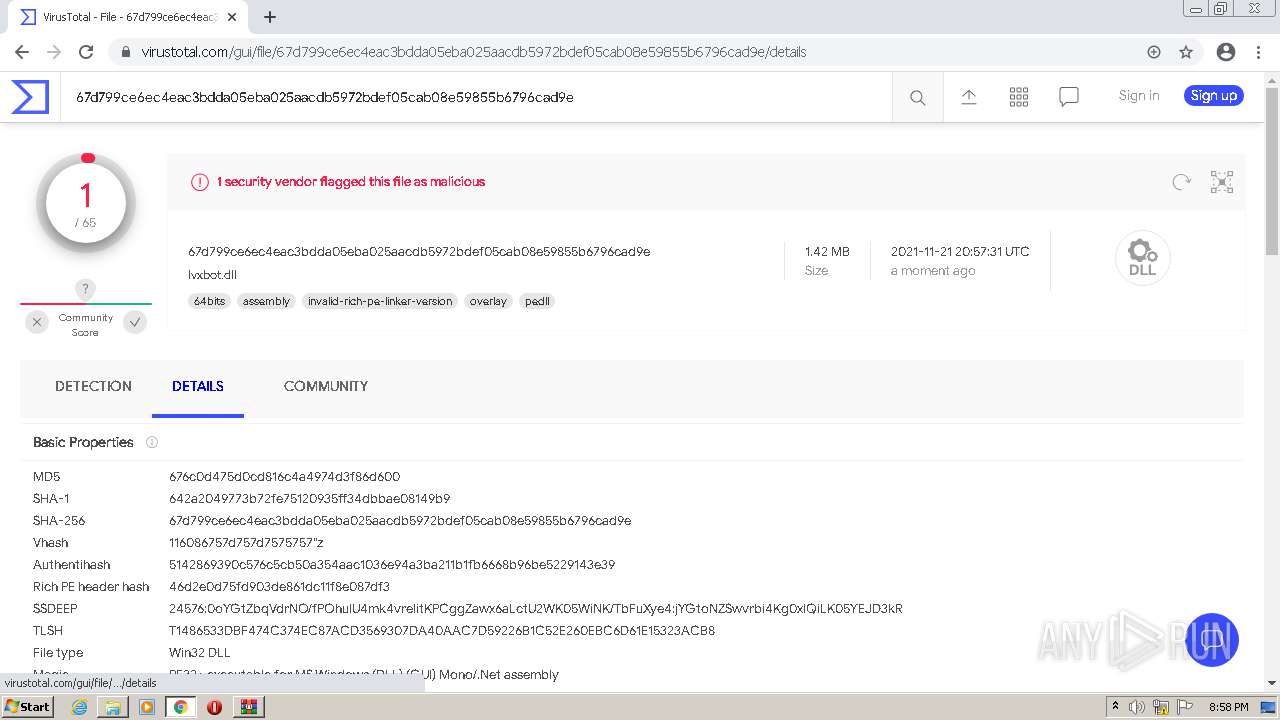The height and width of the screenshot is (720, 1280).
Task: Select the SHA-256 value in Basic Properties
Action: pos(400,521)
